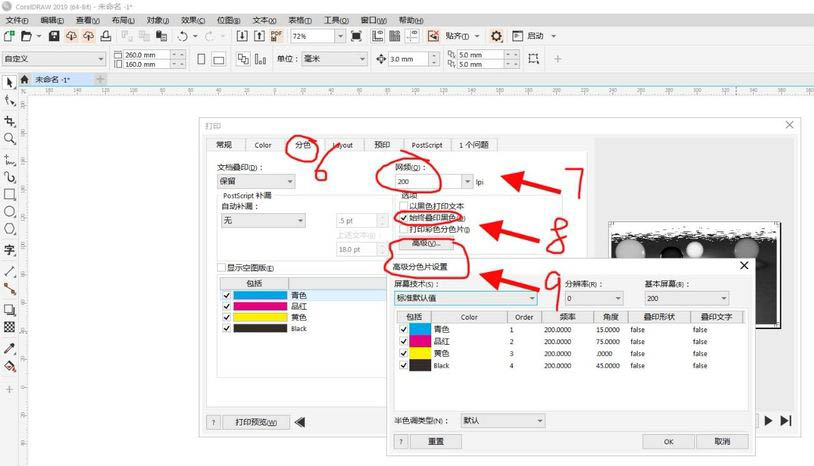Open the 文件 menu
Screen dimensions: 814x466
pos(17,20)
